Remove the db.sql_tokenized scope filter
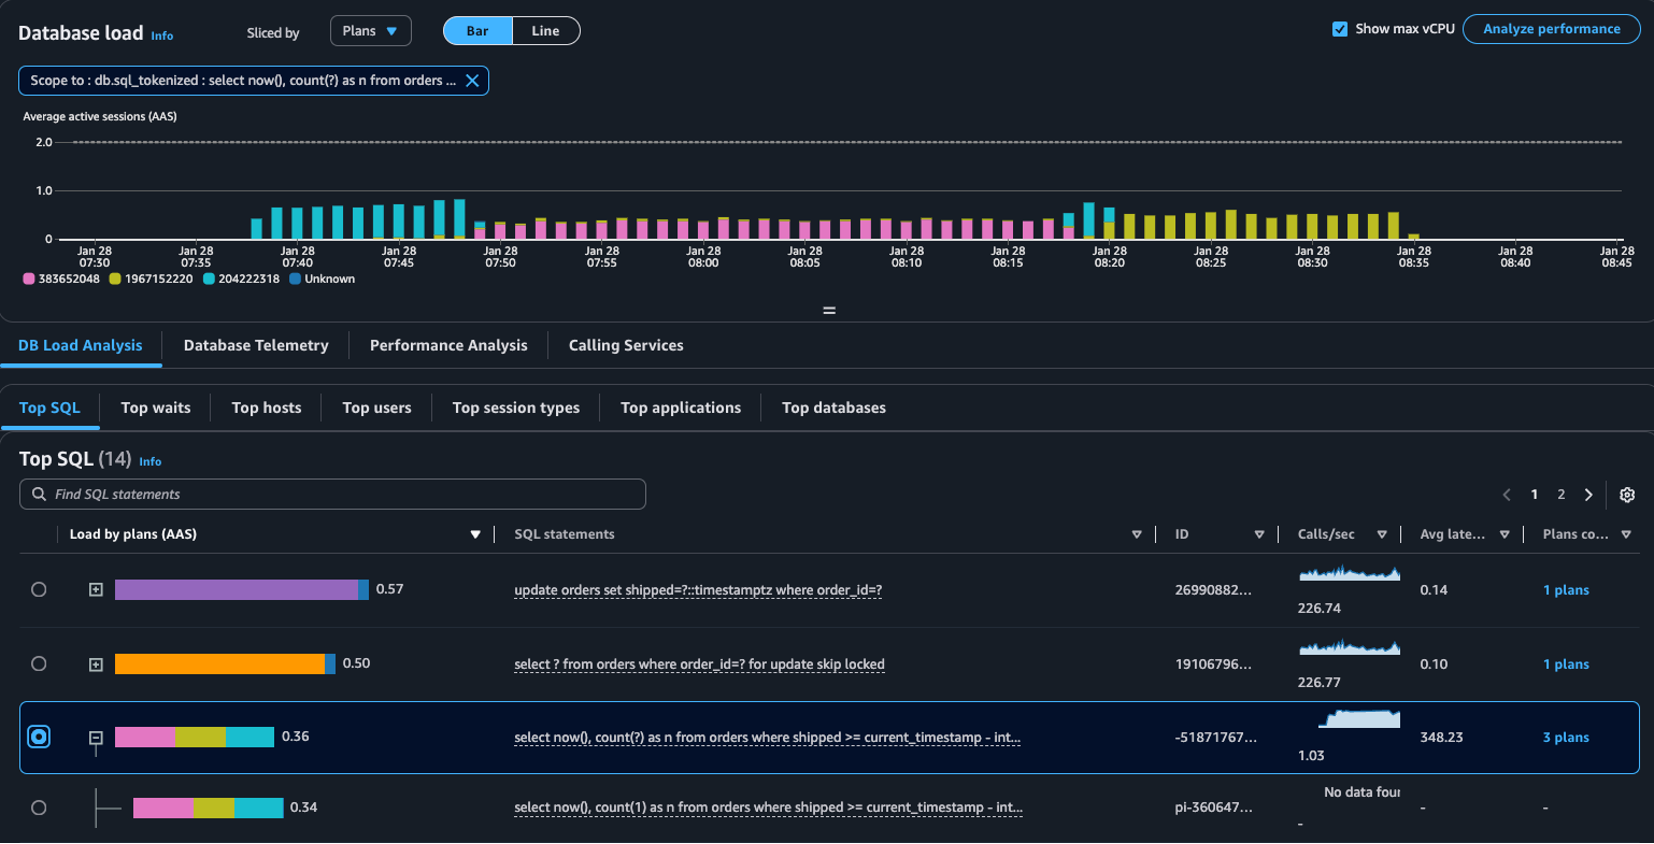 tap(472, 81)
